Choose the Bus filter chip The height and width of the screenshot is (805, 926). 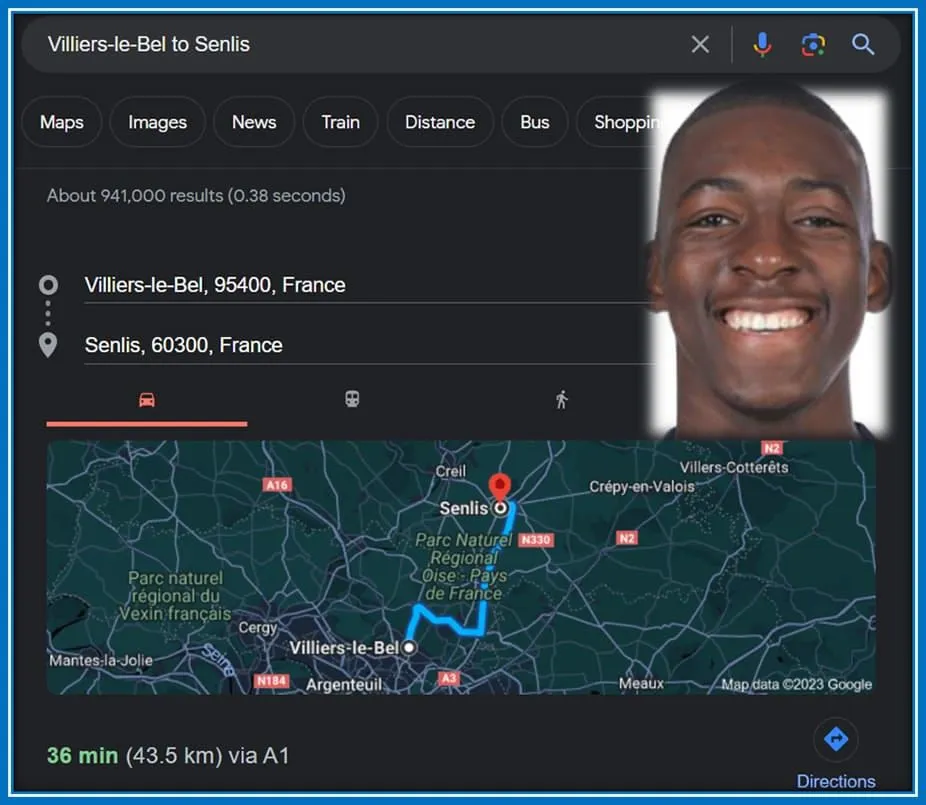coord(535,122)
